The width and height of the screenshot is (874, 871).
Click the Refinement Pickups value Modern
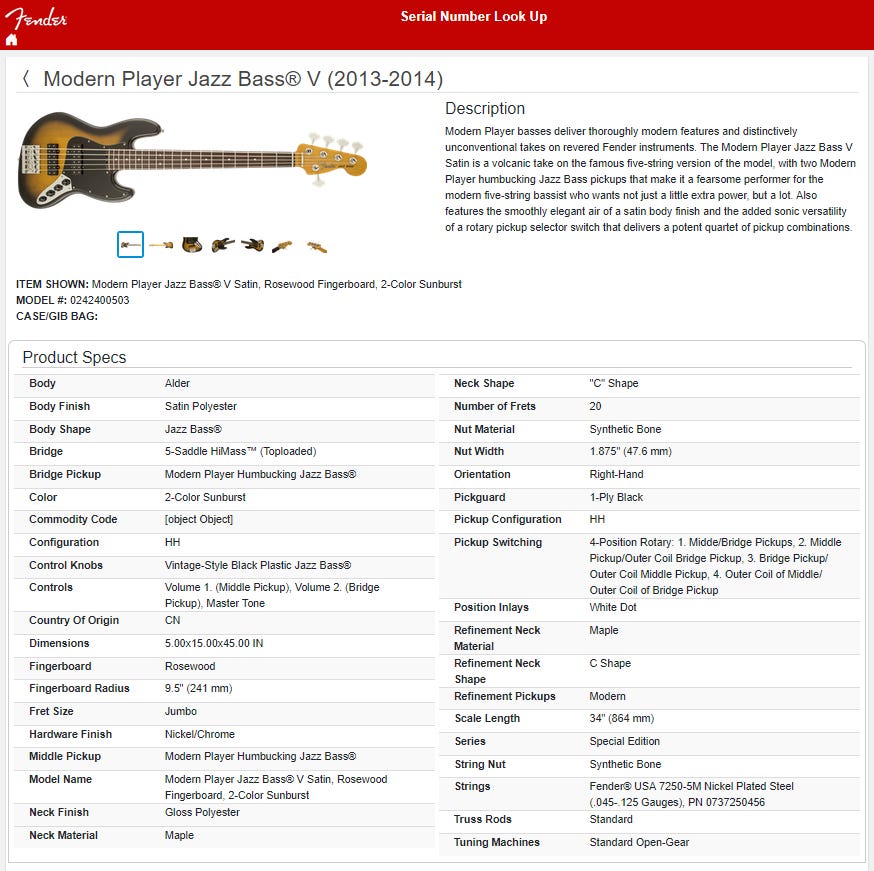[608, 696]
